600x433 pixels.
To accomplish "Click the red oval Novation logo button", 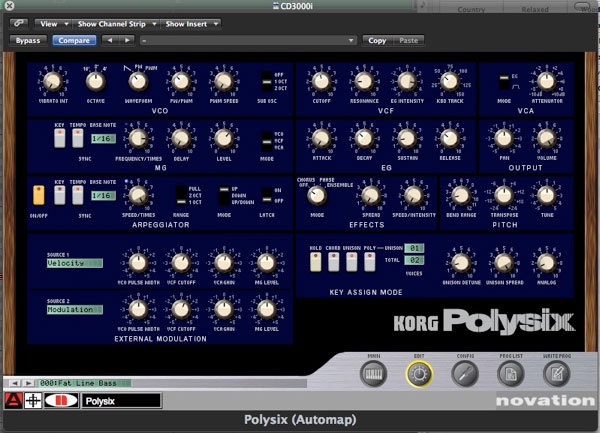I will click(61, 400).
